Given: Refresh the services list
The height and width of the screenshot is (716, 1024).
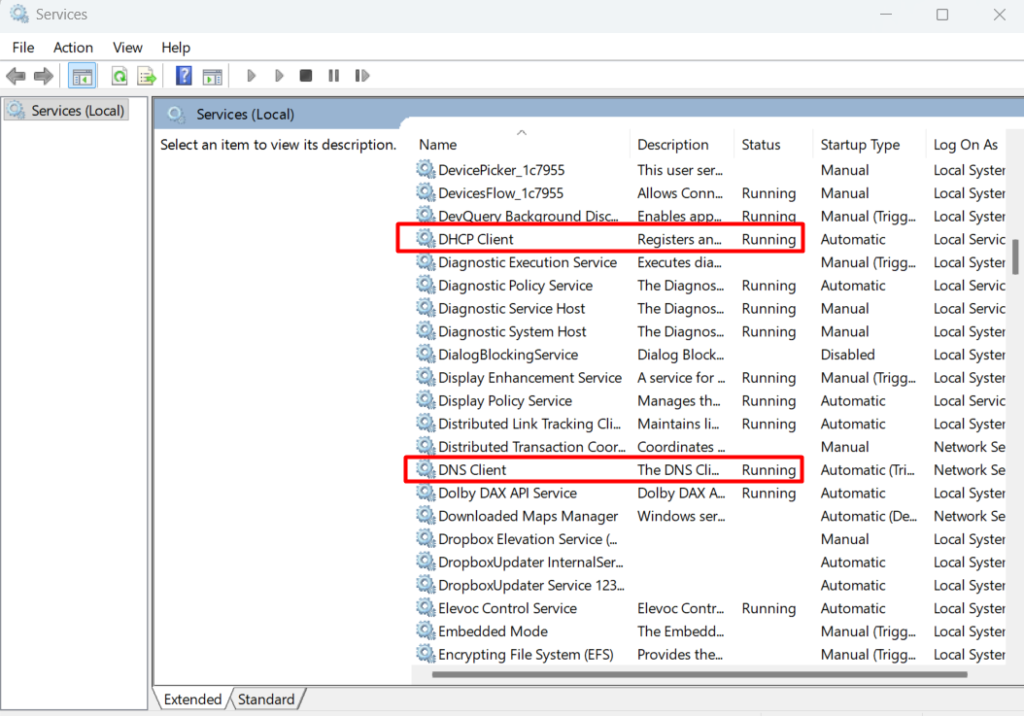Looking at the screenshot, I should point(119,76).
